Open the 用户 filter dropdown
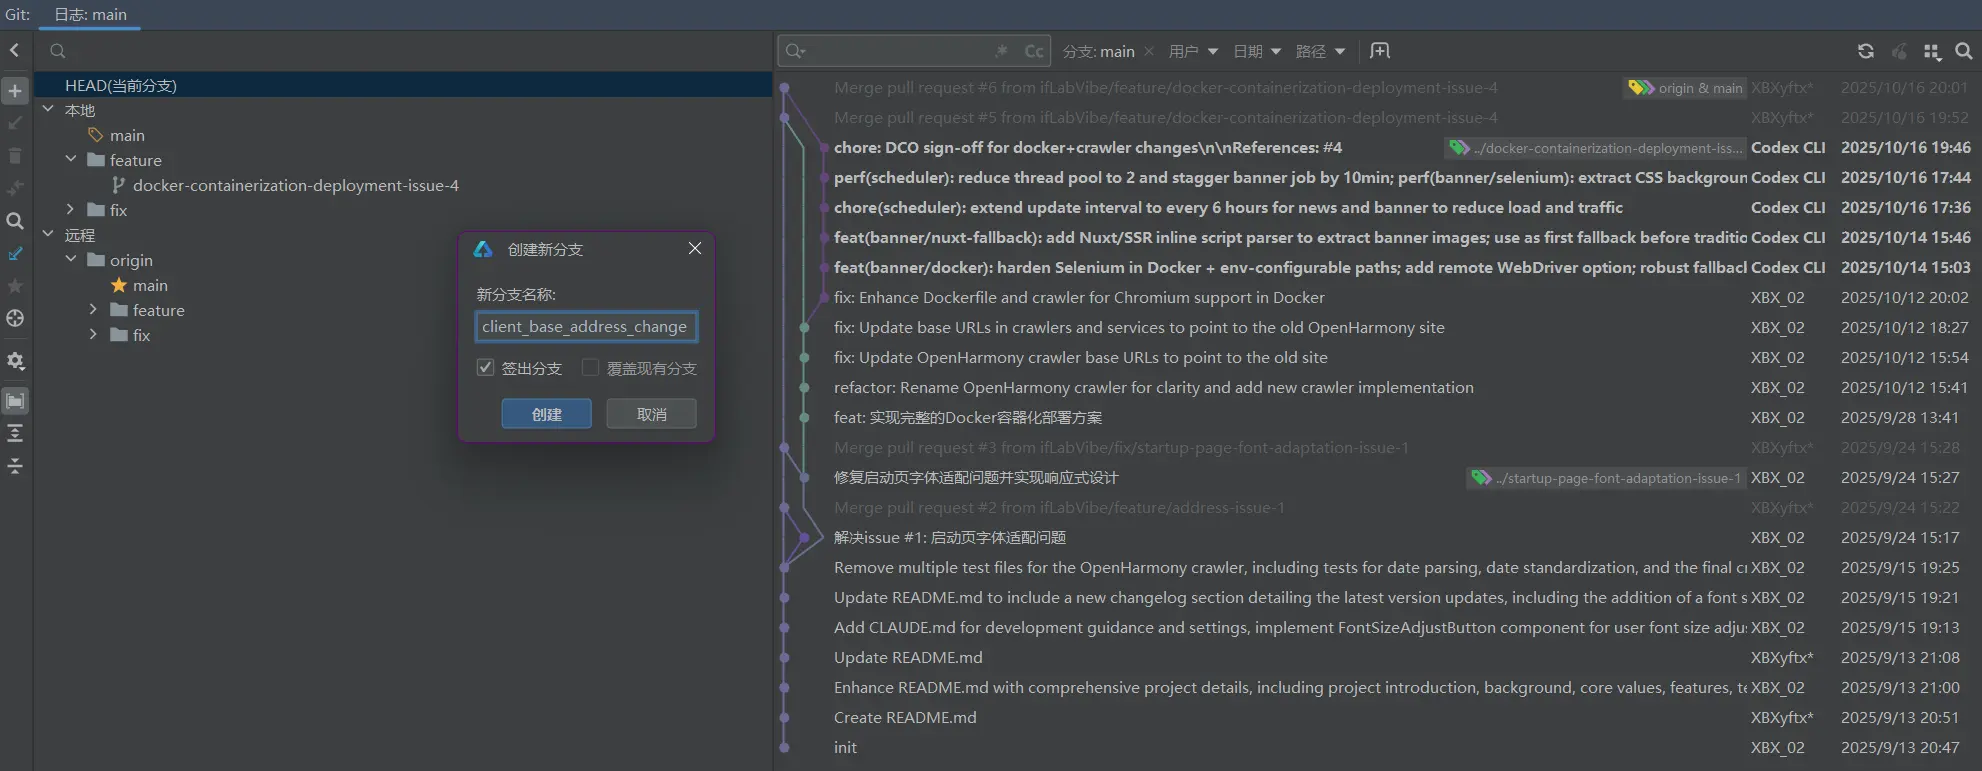Screen dimensions: 1982x771 1193,51
